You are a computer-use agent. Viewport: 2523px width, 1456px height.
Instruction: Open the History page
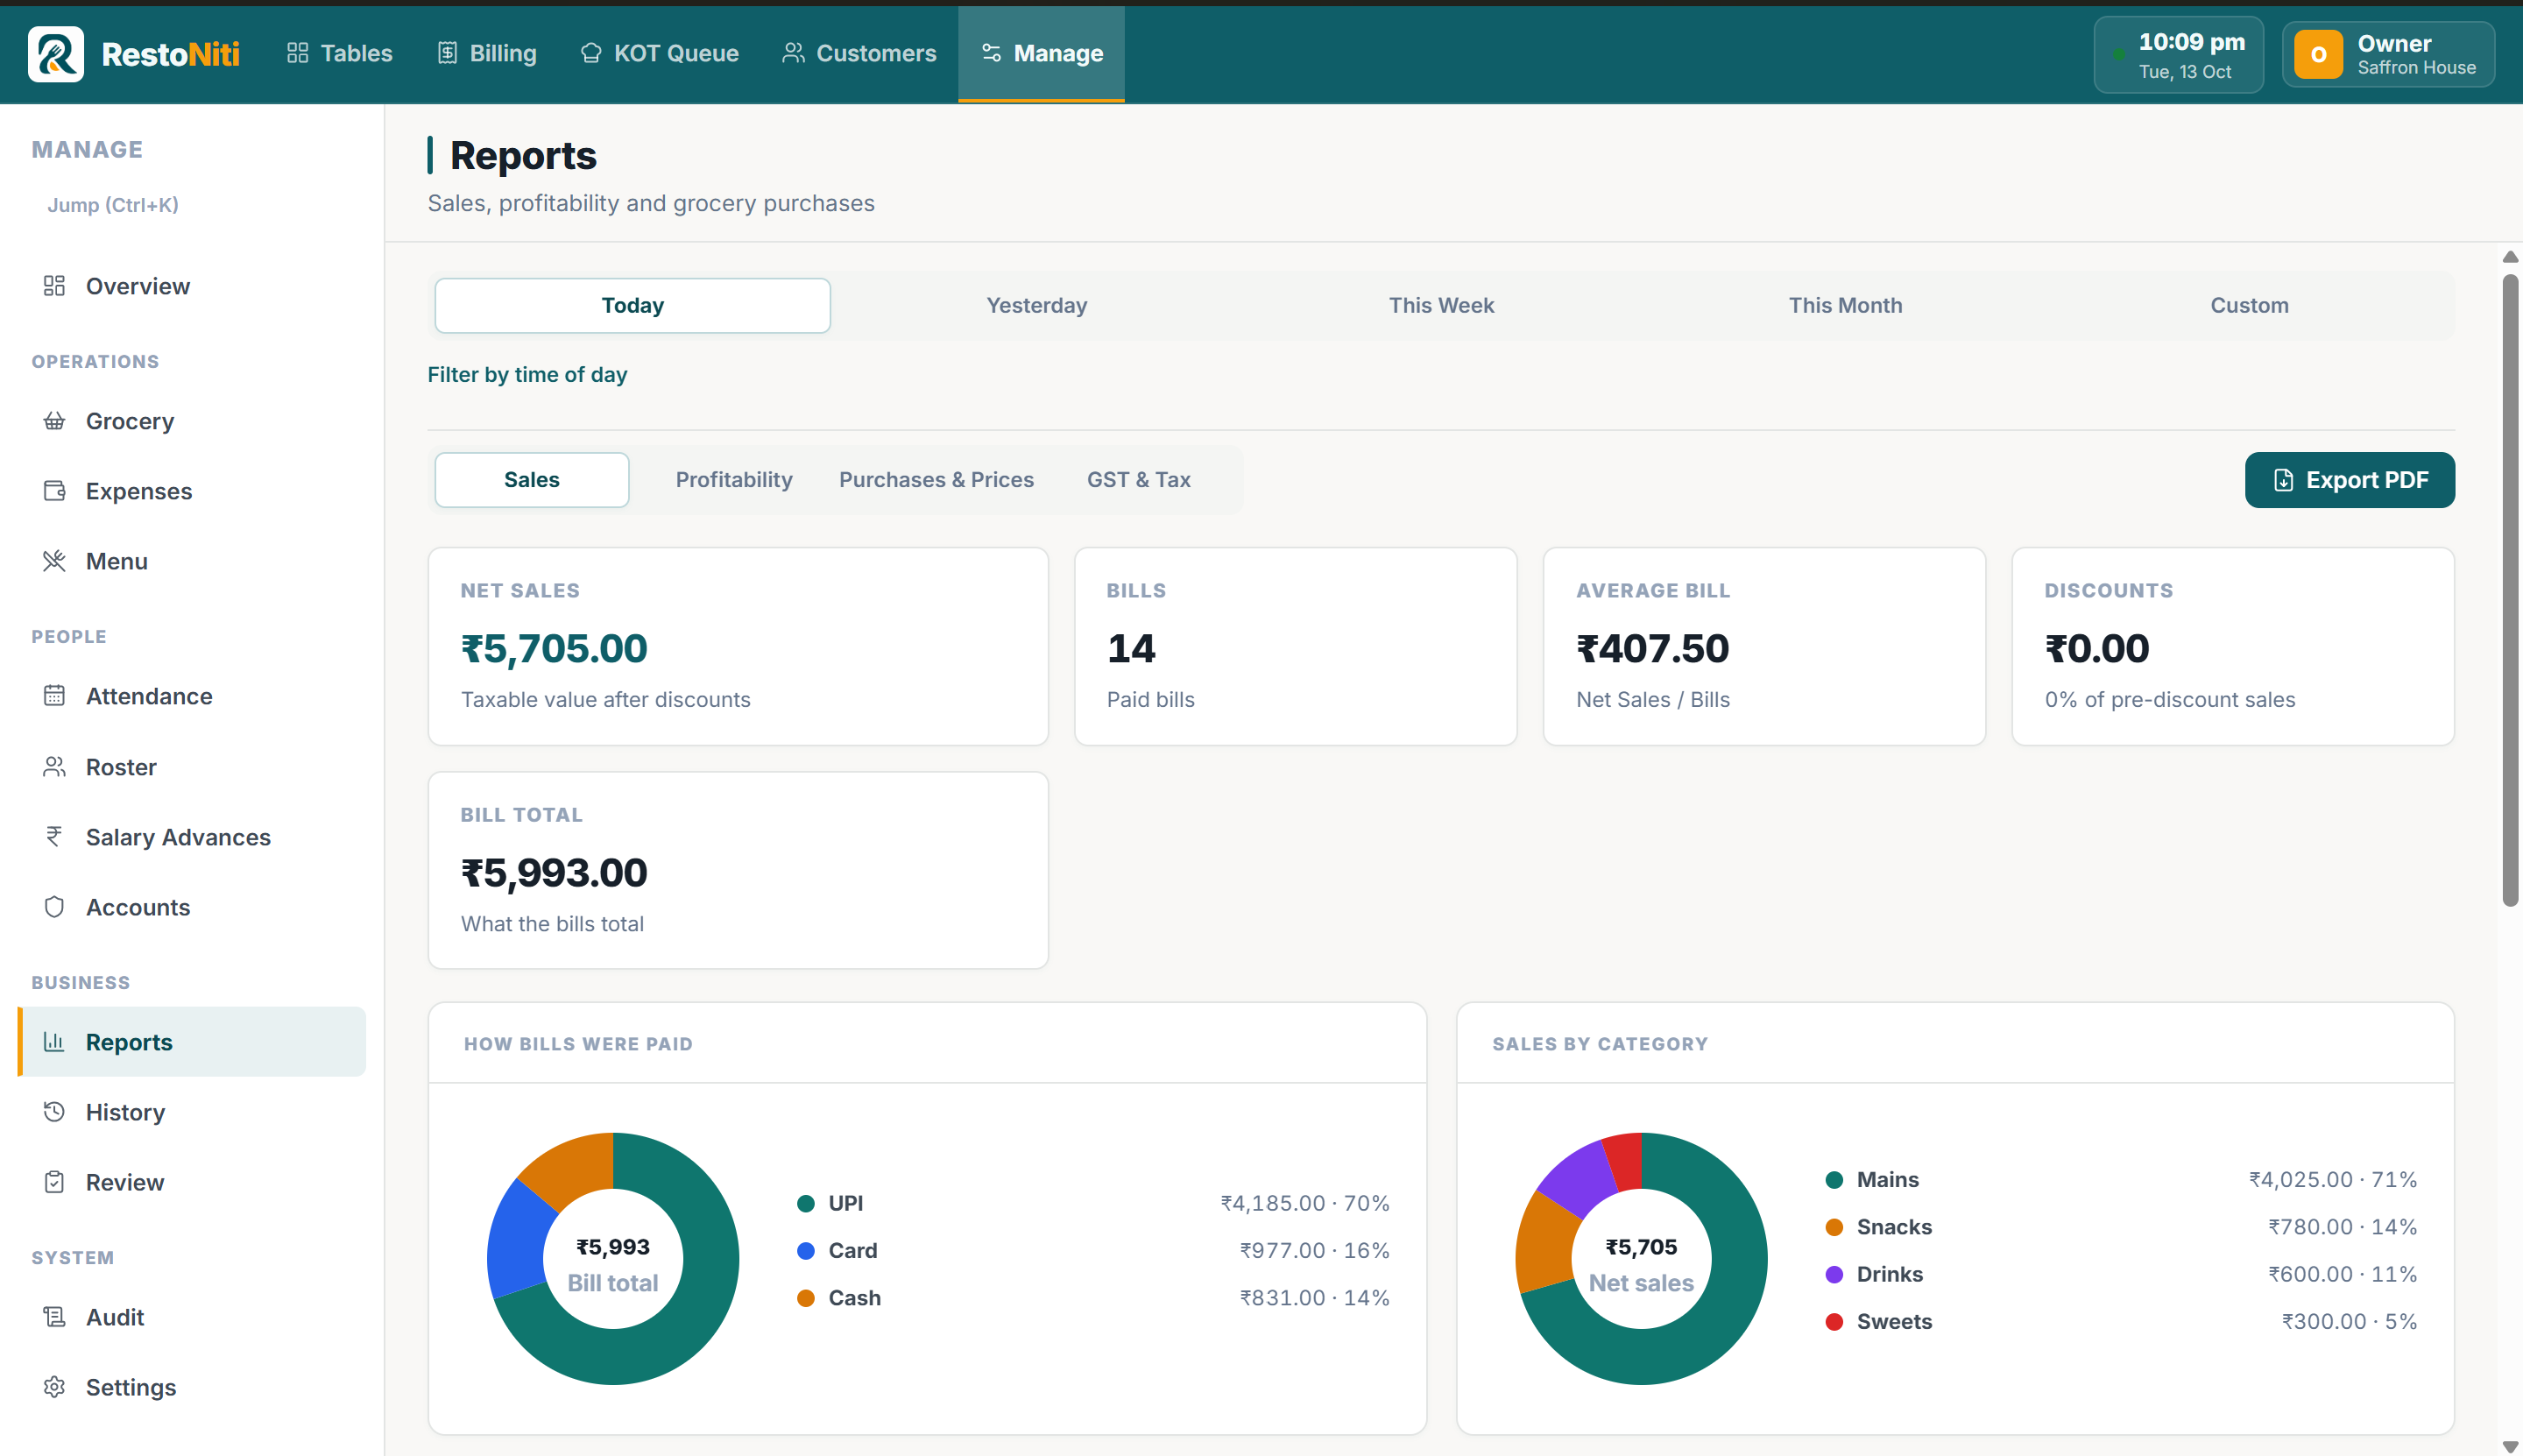192,1112
